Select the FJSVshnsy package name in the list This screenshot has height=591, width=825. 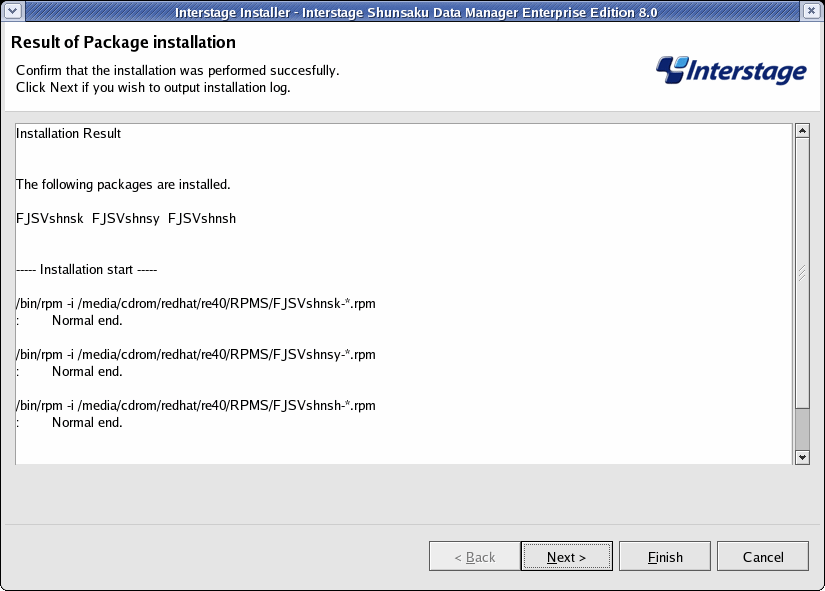coord(126,218)
